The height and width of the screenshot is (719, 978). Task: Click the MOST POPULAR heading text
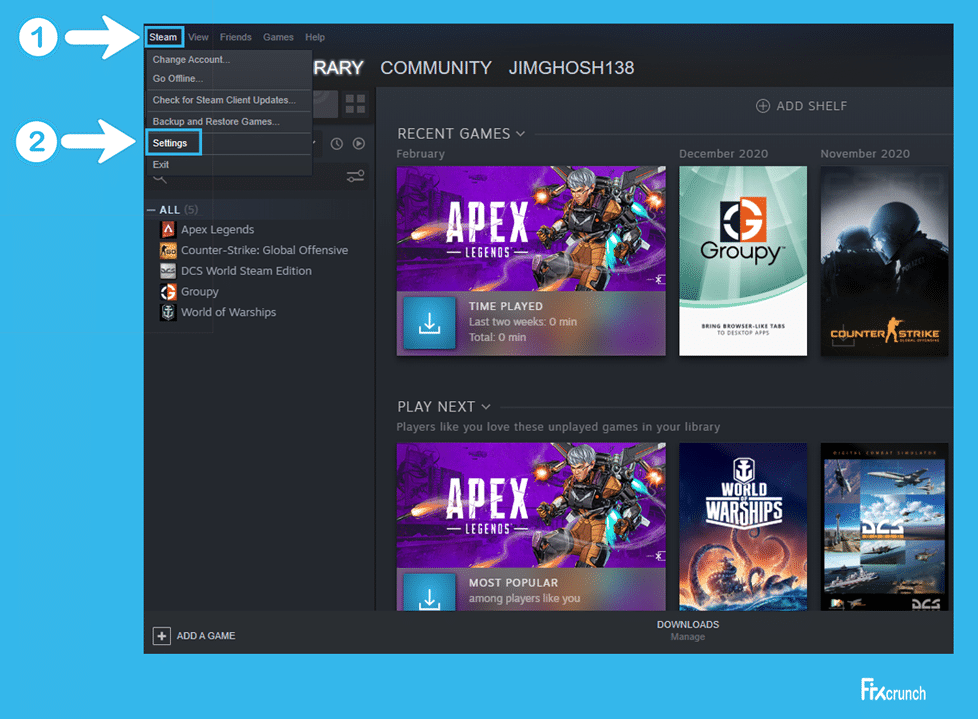click(513, 583)
